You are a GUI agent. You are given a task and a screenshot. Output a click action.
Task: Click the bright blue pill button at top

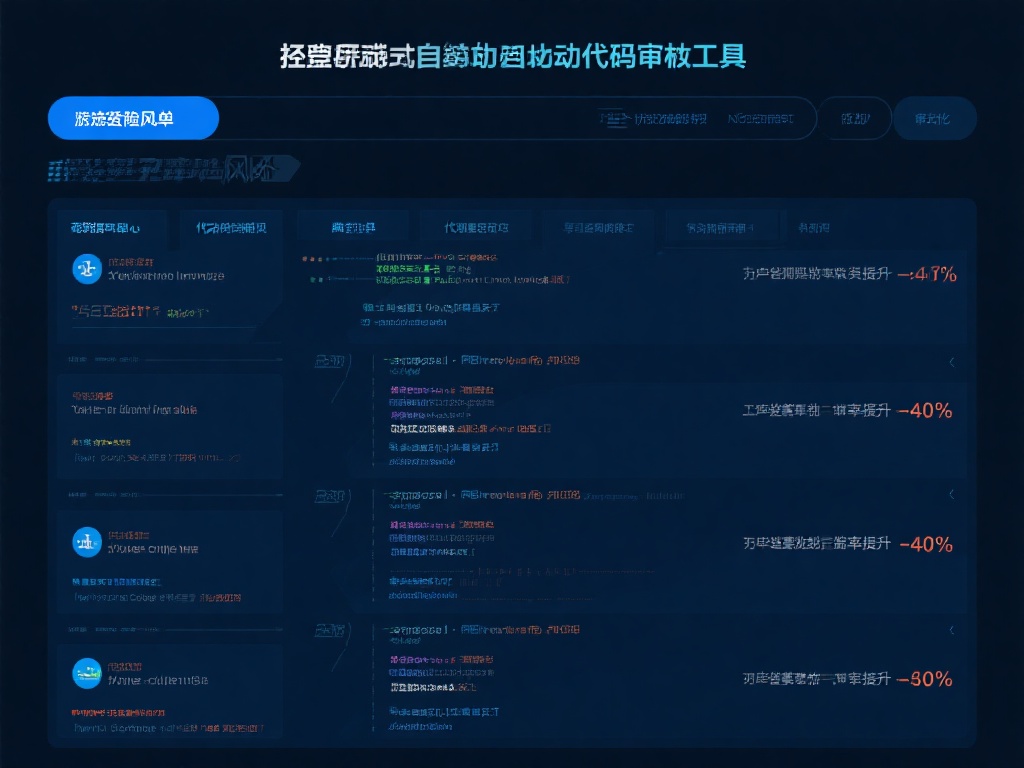(x=133, y=118)
